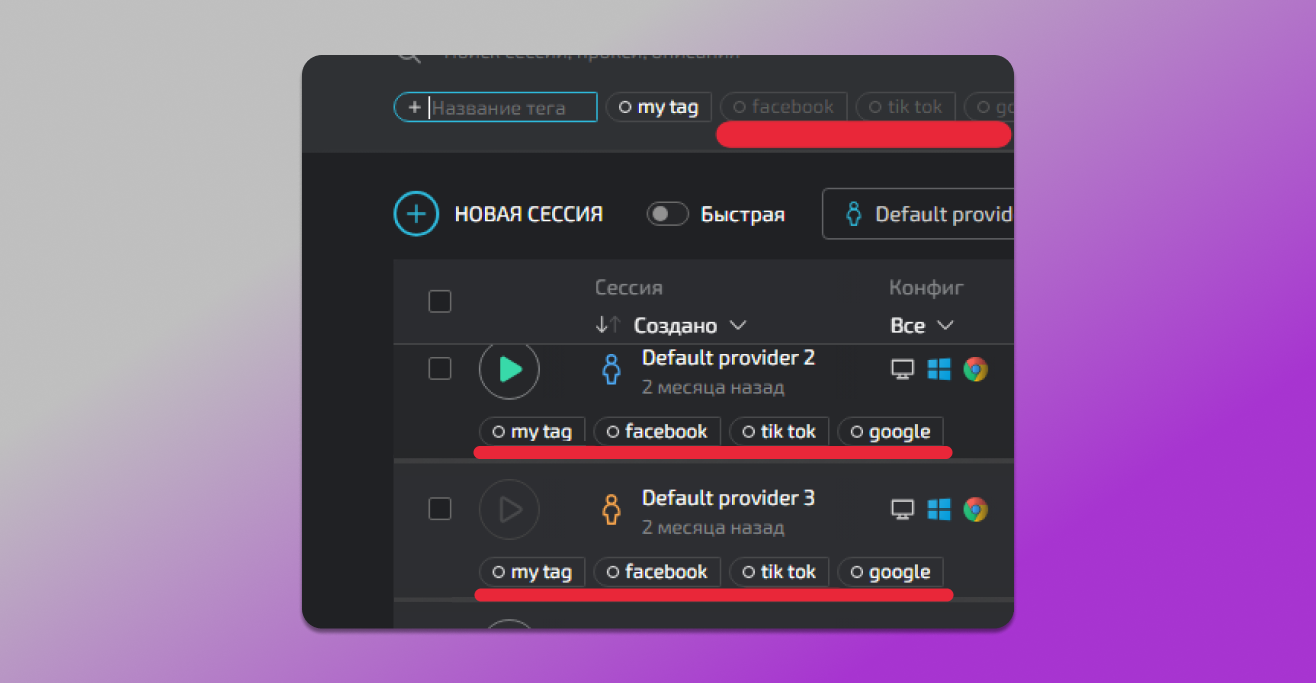Viewport: 1316px width, 683px height.
Task: Open the Default provider selector dropdown
Action: coord(920,214)
